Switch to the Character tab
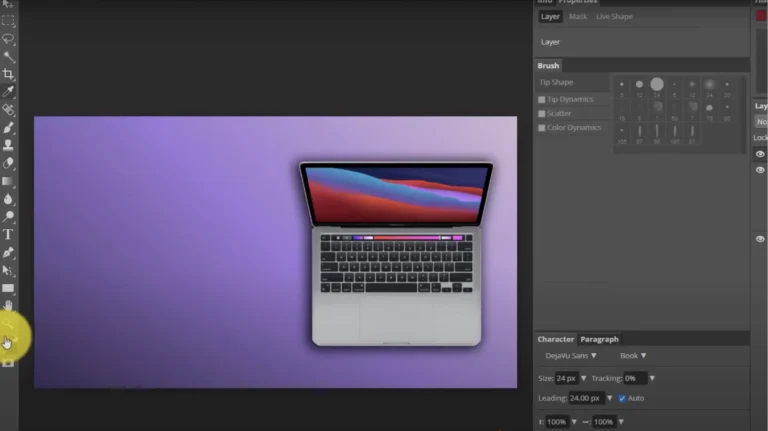 (x=555, y=339)
